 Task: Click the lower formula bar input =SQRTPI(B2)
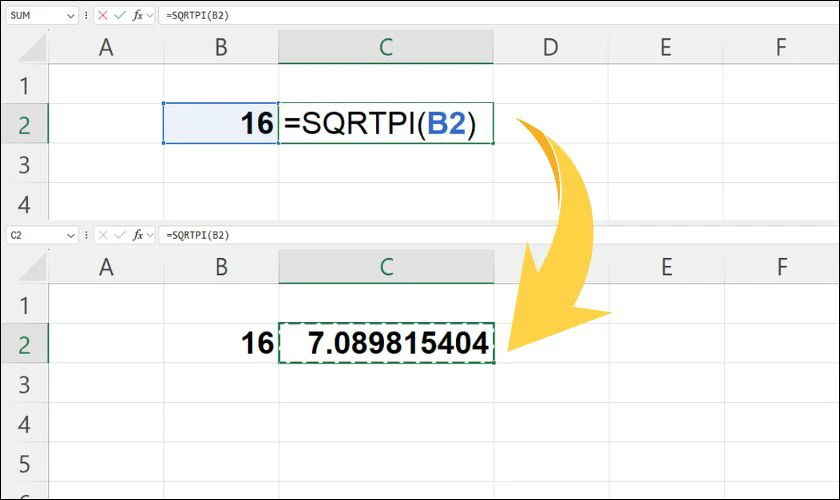(498, 235)
